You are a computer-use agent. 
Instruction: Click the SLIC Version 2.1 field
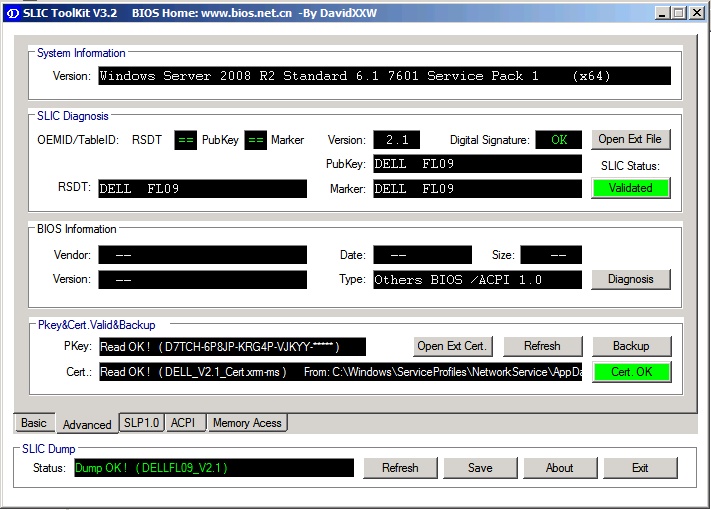tap(397, 140)
